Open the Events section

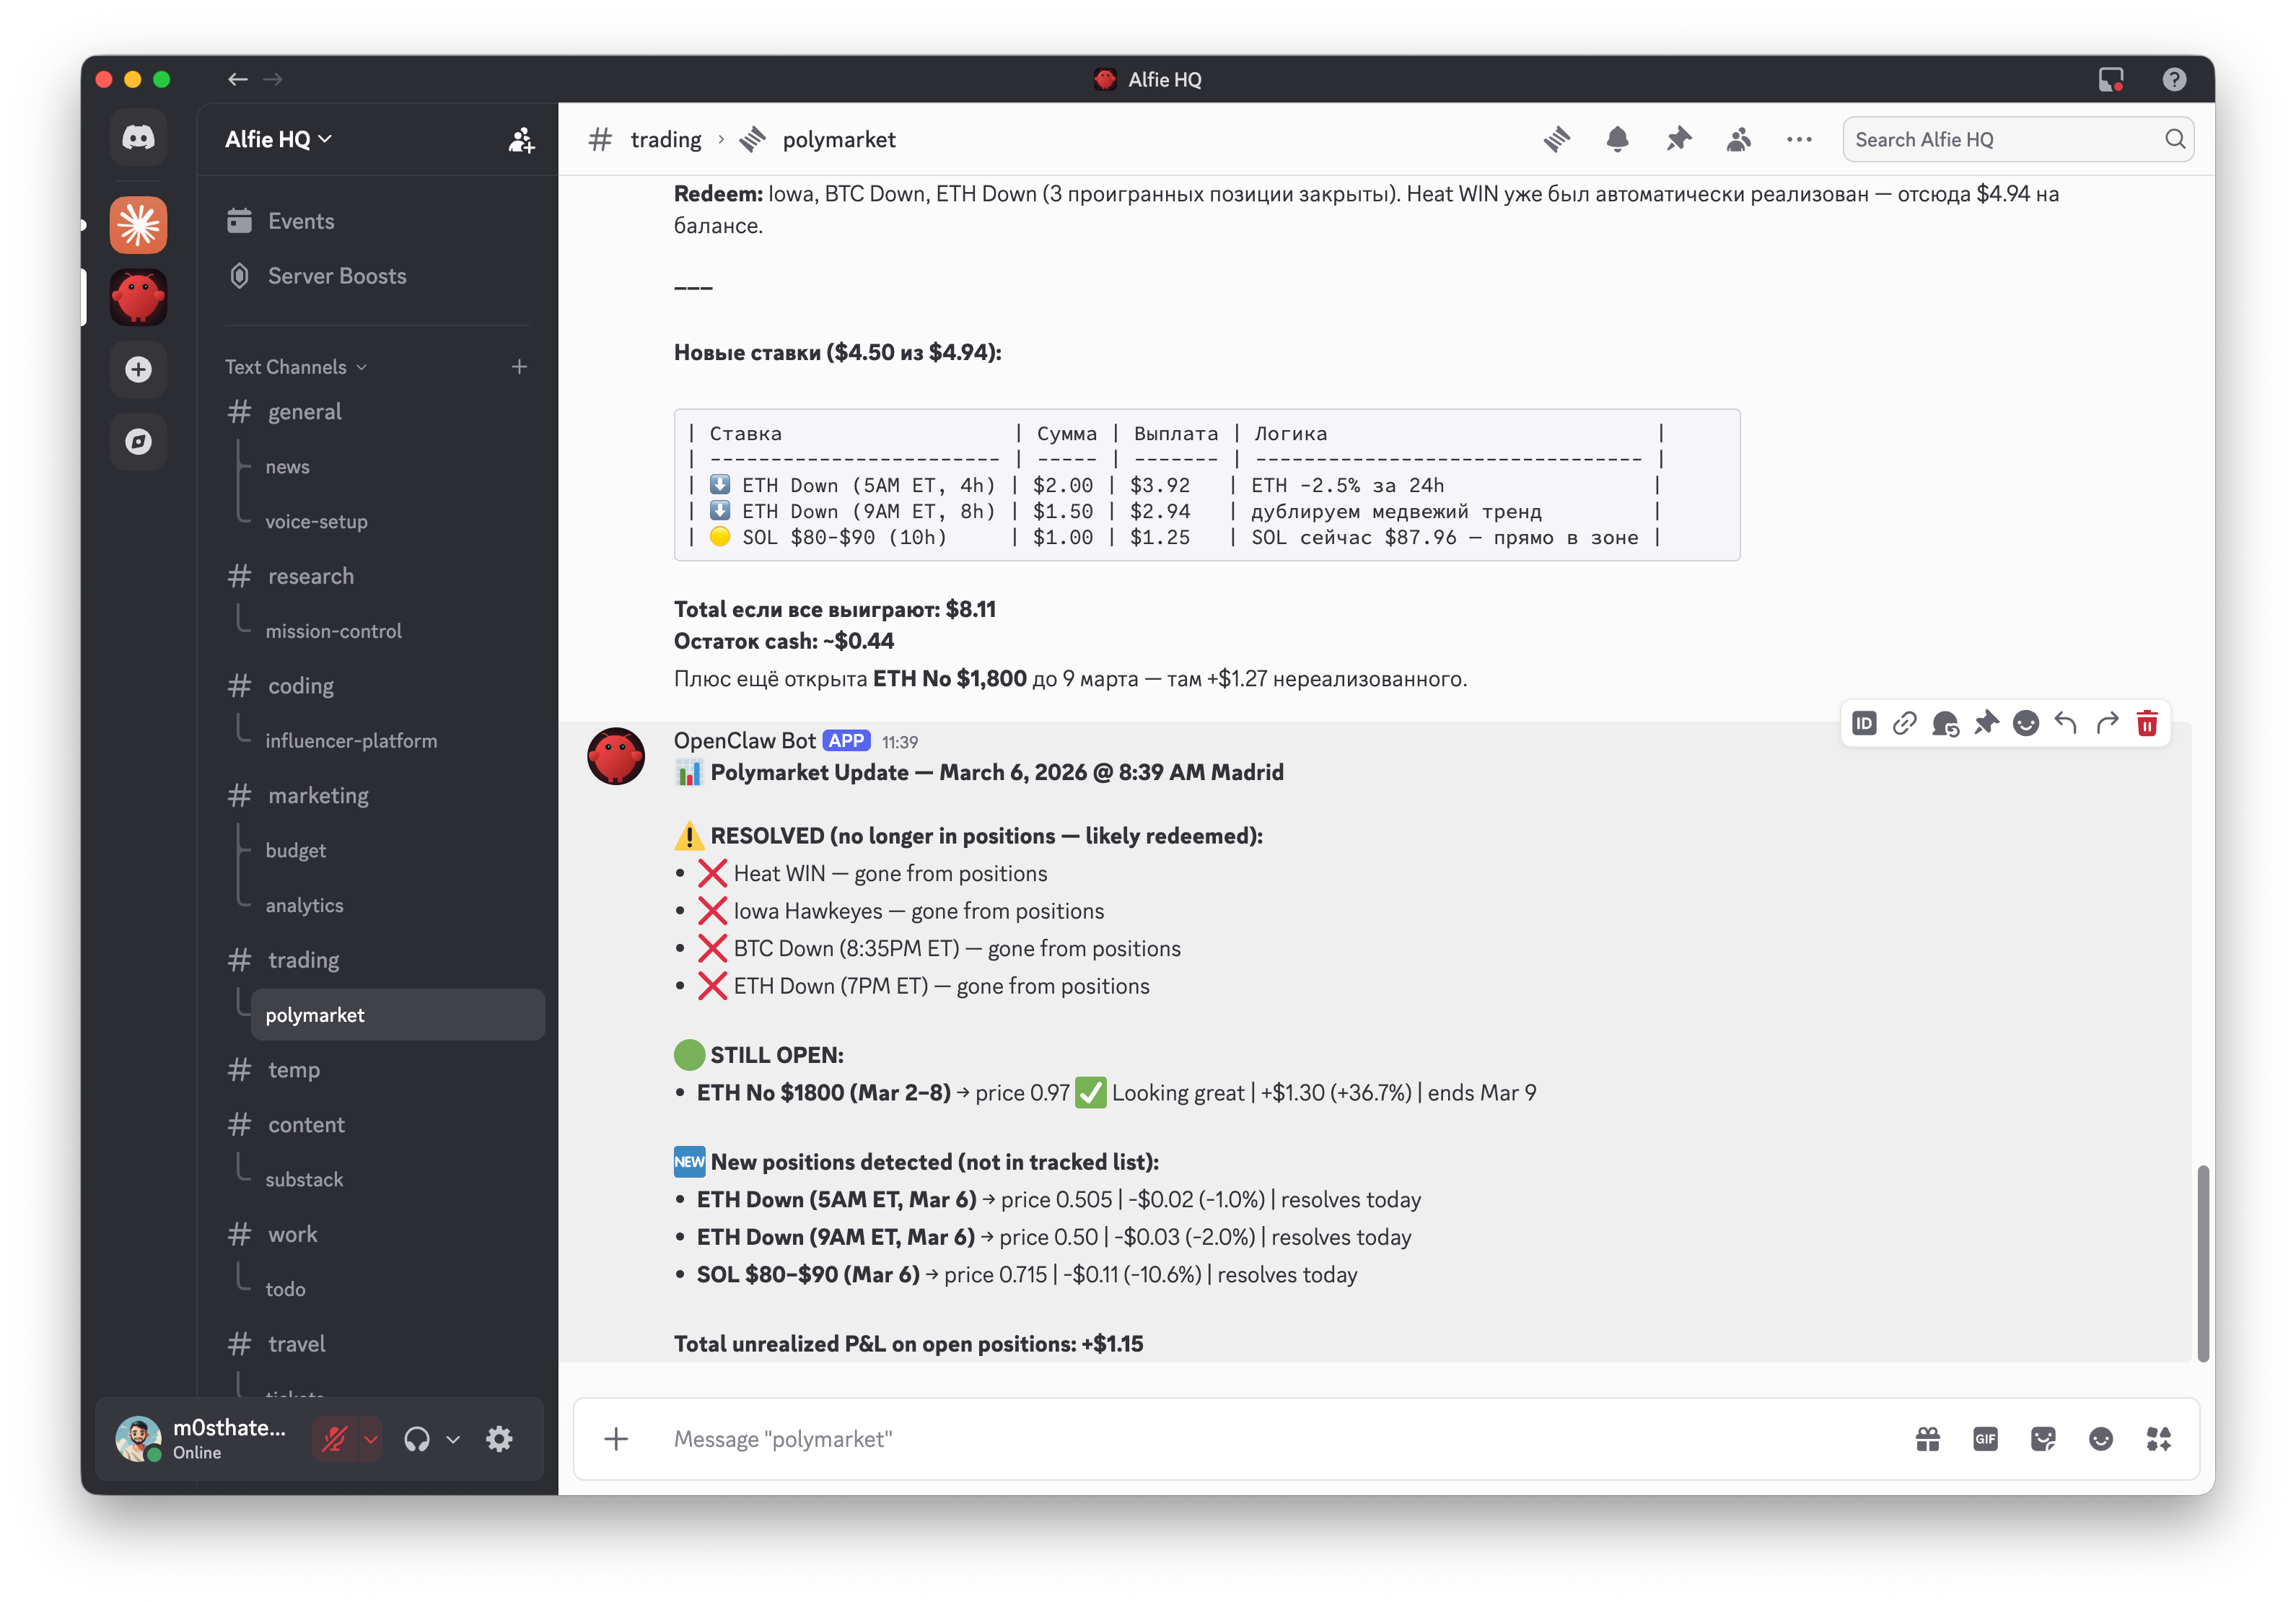point(300,221)
